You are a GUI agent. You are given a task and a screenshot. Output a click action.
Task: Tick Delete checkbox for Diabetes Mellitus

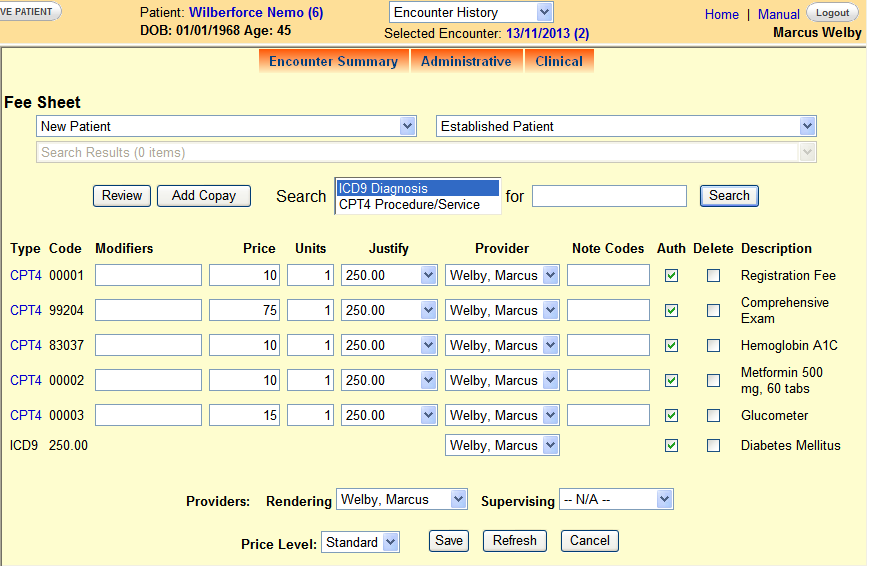click(713, 446)
